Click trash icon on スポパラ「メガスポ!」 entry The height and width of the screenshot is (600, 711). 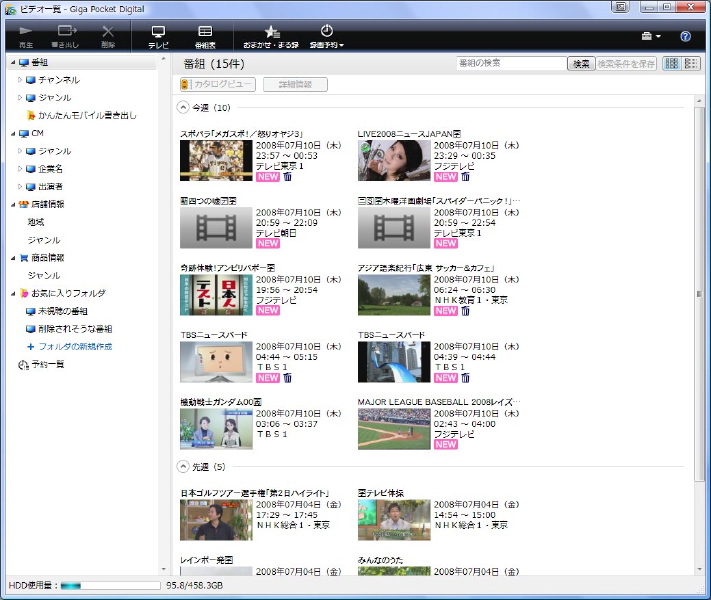tap(288, 177)
